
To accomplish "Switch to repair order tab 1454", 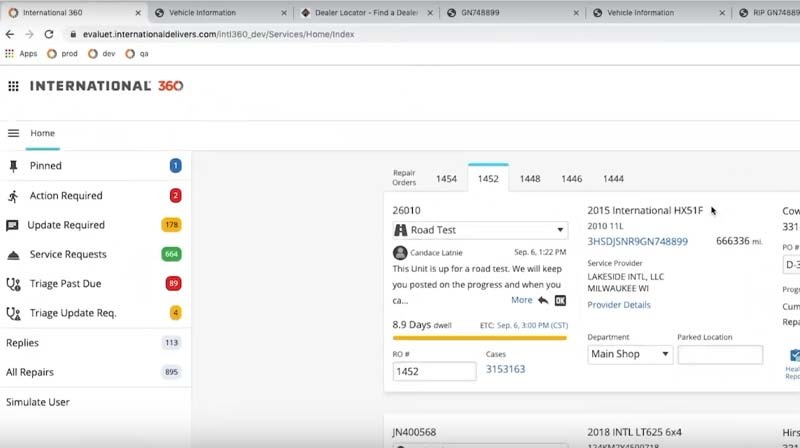I will (x=446, y=179).
